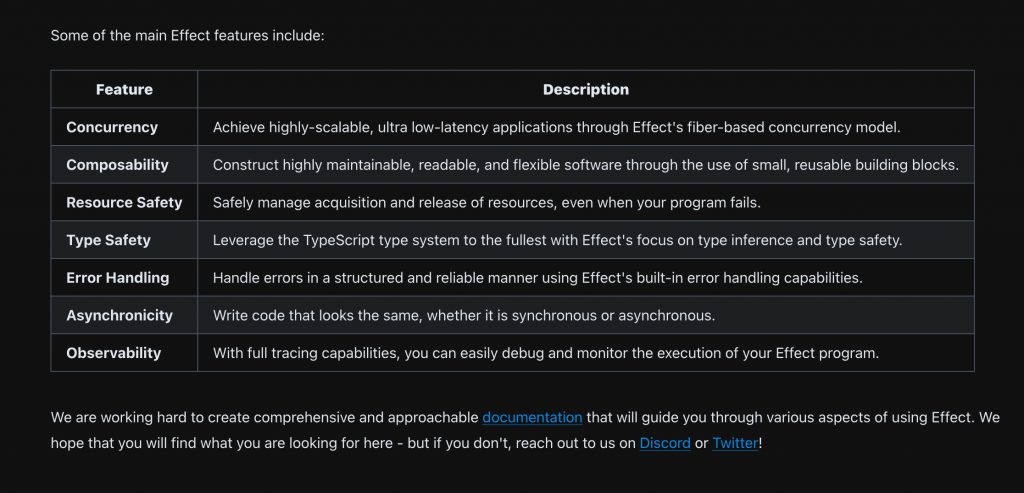Click the Type Safety feature cell

108,240
